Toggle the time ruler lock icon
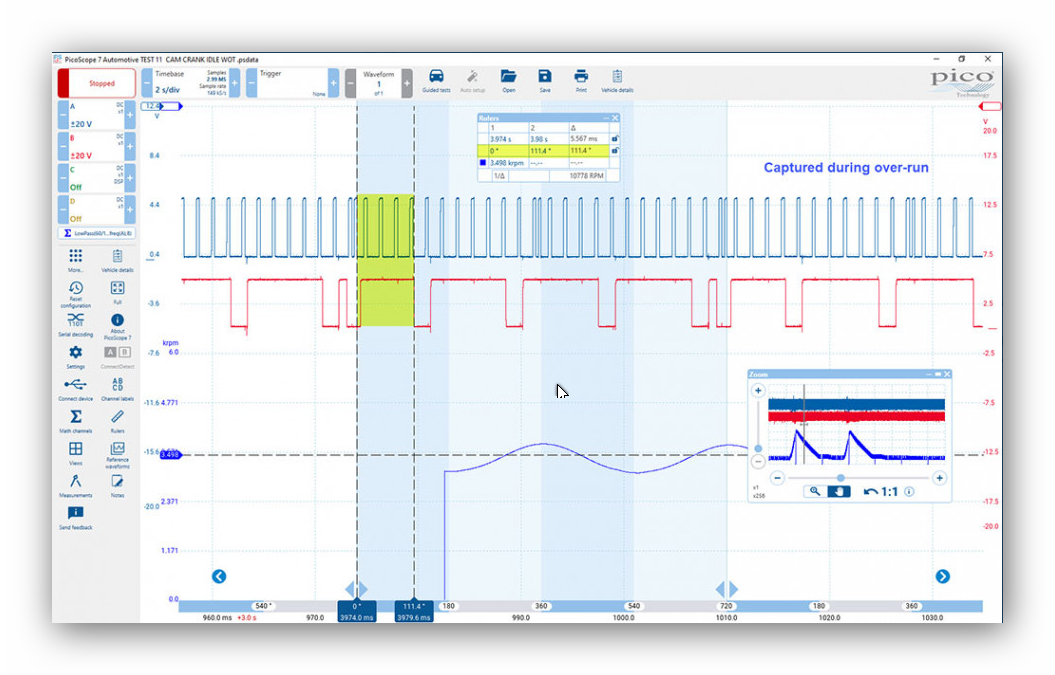 614,139
